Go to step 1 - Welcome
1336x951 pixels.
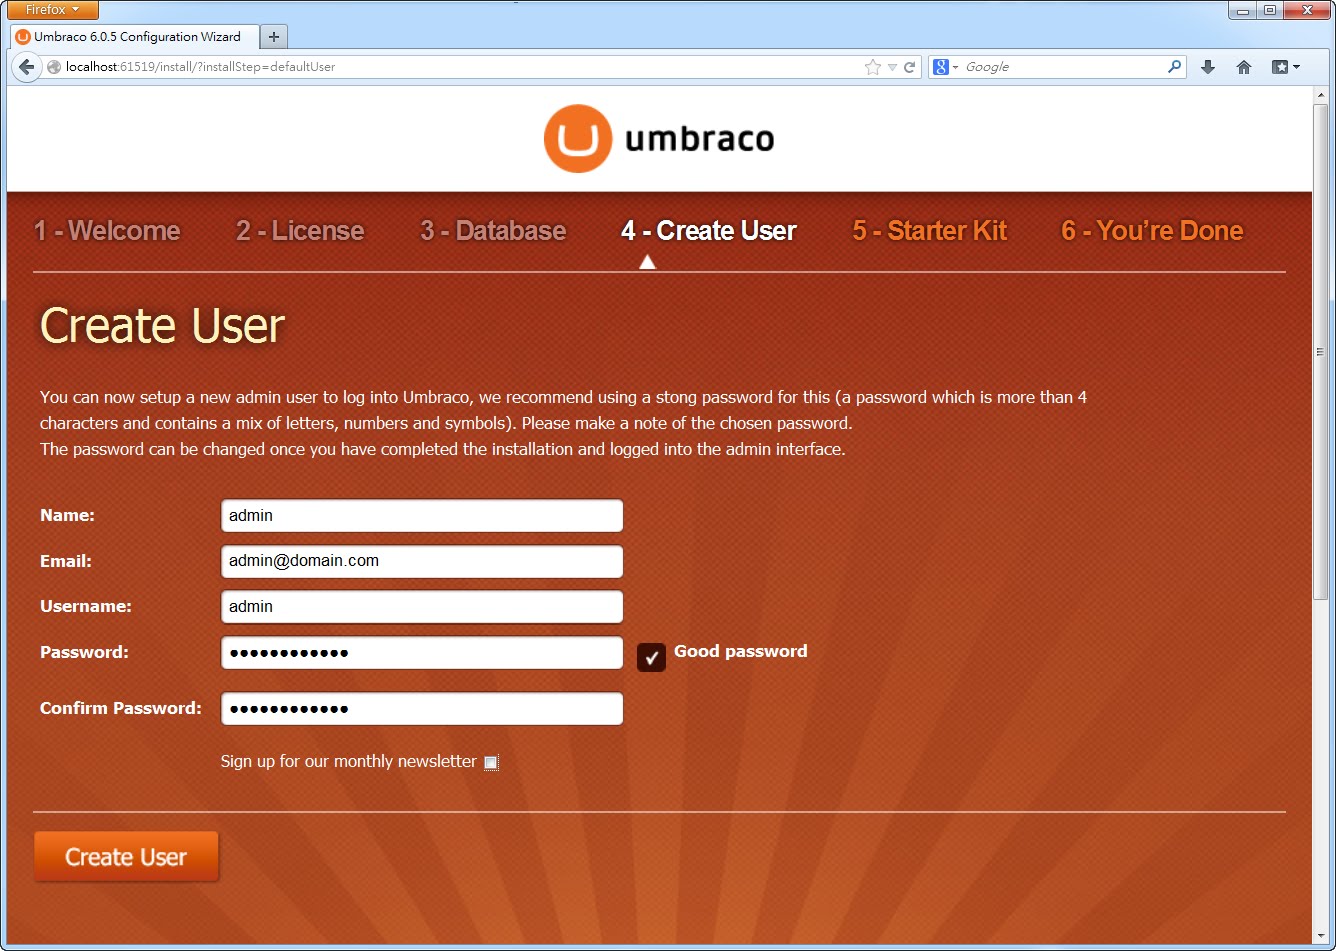coord(107,231)
